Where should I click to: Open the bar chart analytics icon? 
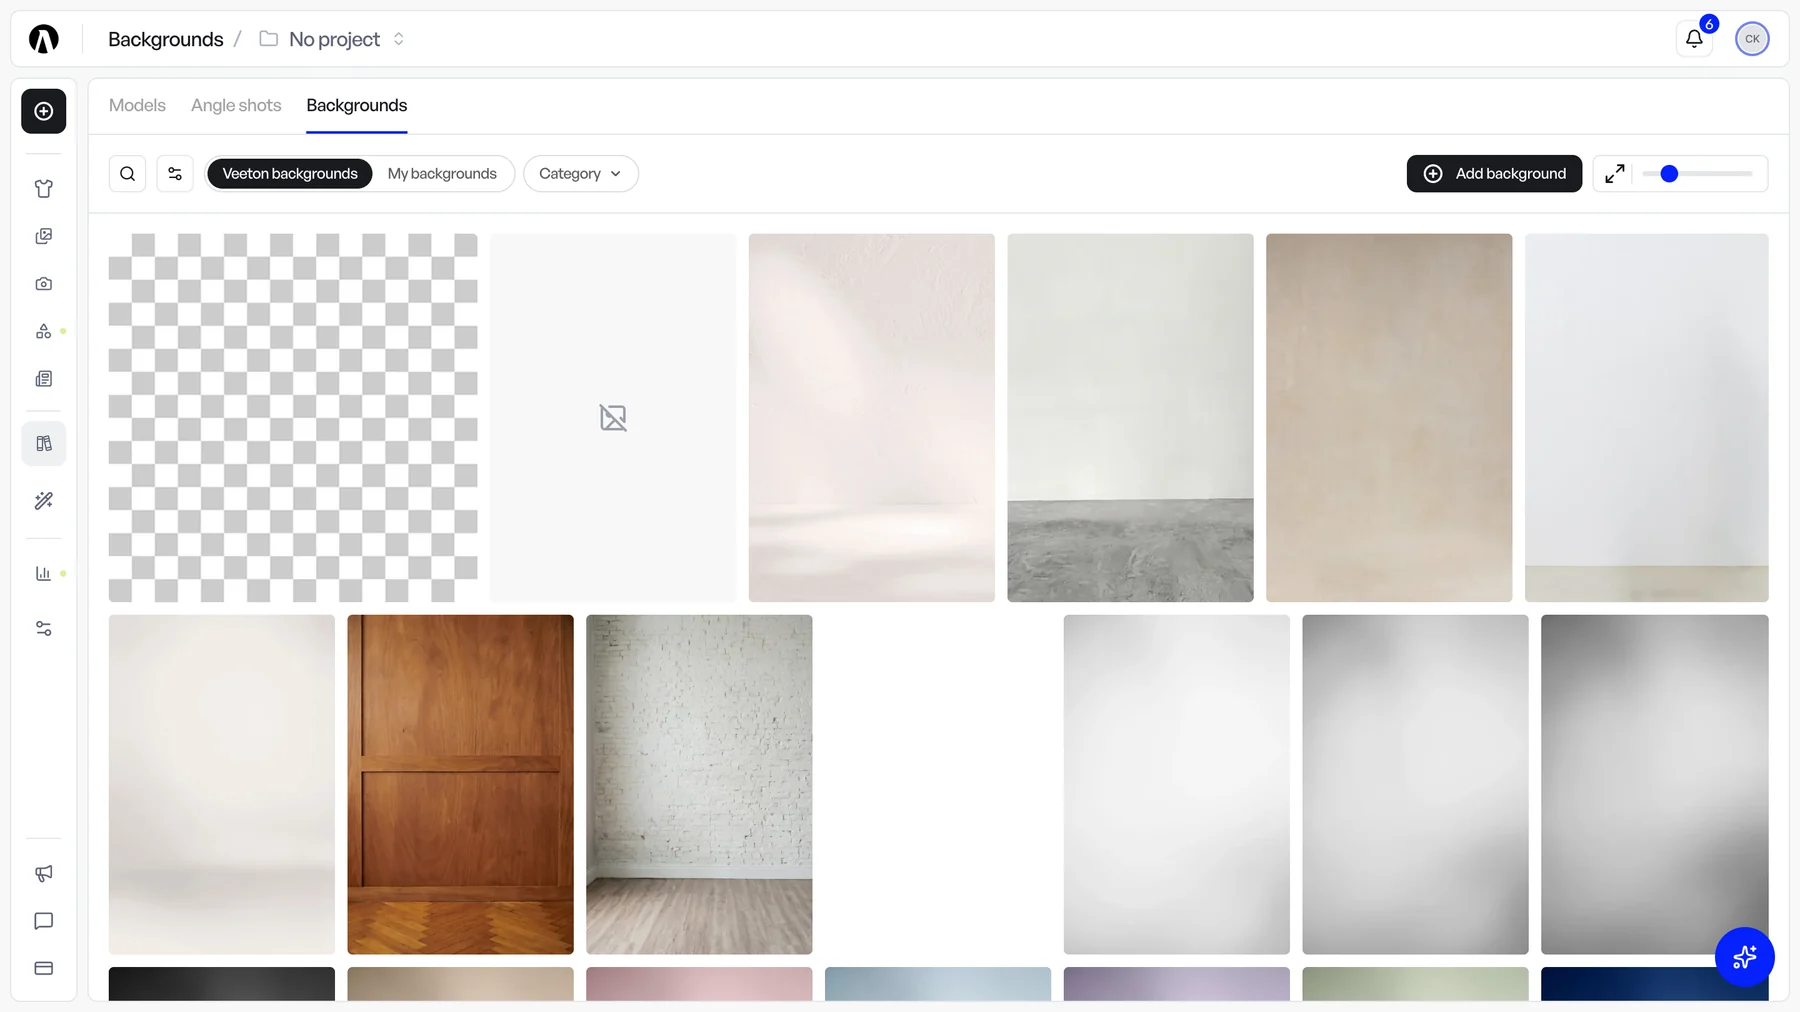point(44,574)
